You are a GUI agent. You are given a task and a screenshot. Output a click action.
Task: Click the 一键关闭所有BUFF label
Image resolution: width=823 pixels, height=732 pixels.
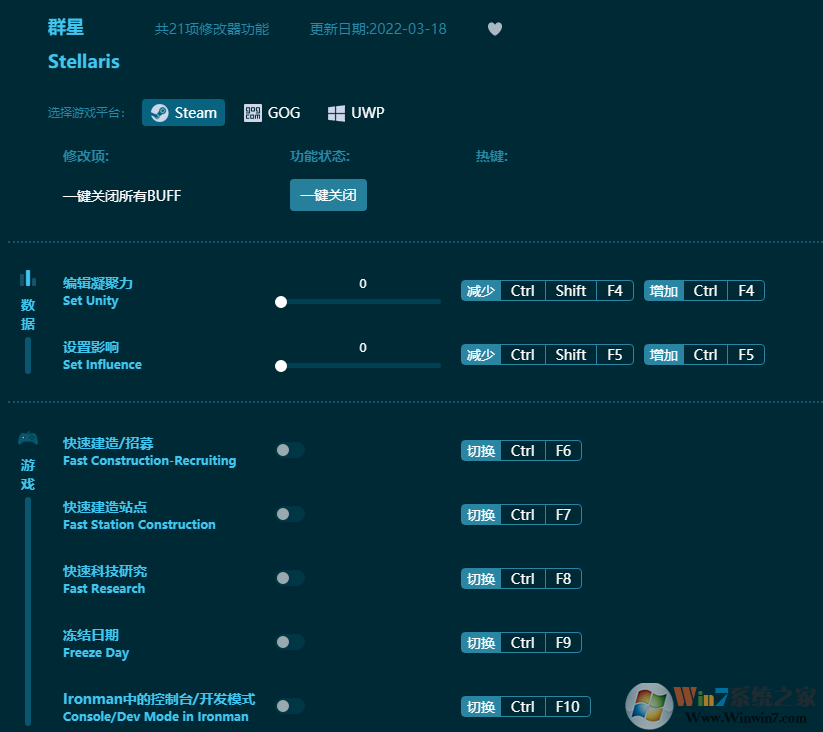[x=122, y=196]
